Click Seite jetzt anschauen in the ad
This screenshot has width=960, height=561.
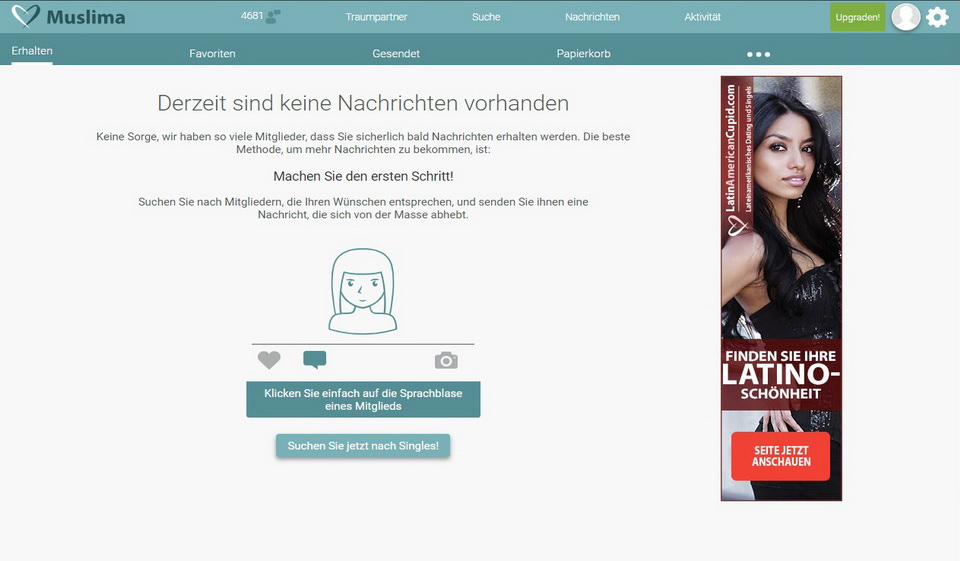[x=780, y=457]
